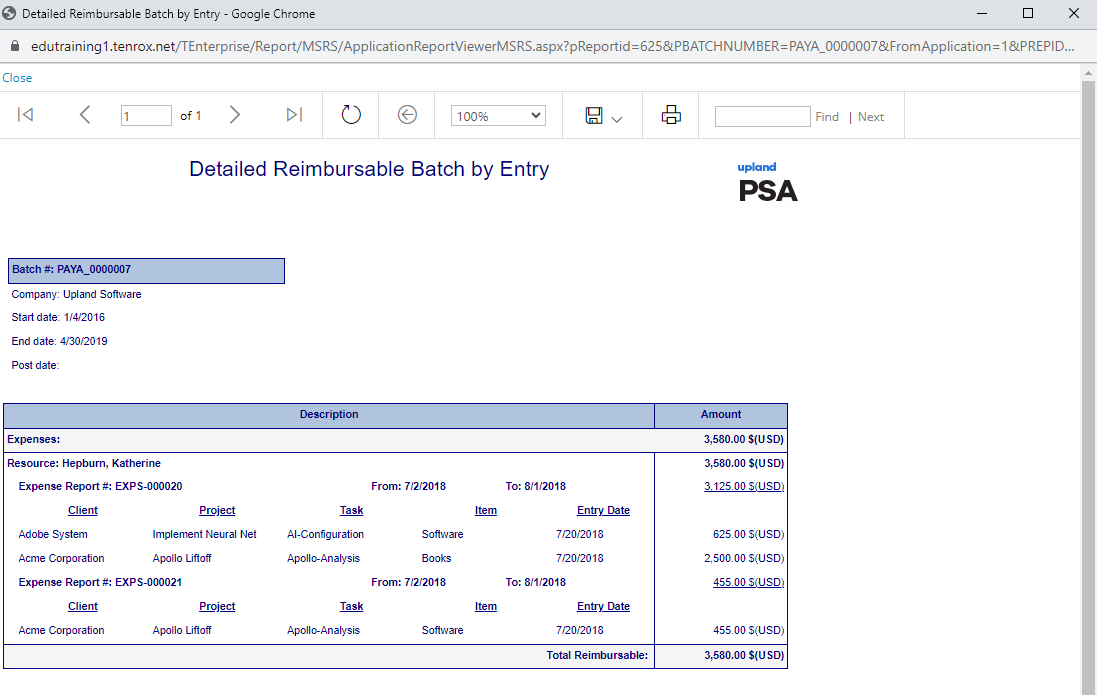Screen dimensions: 1097x695
Task: Expand export format dropdown arrow
Action: pos(616,120)
